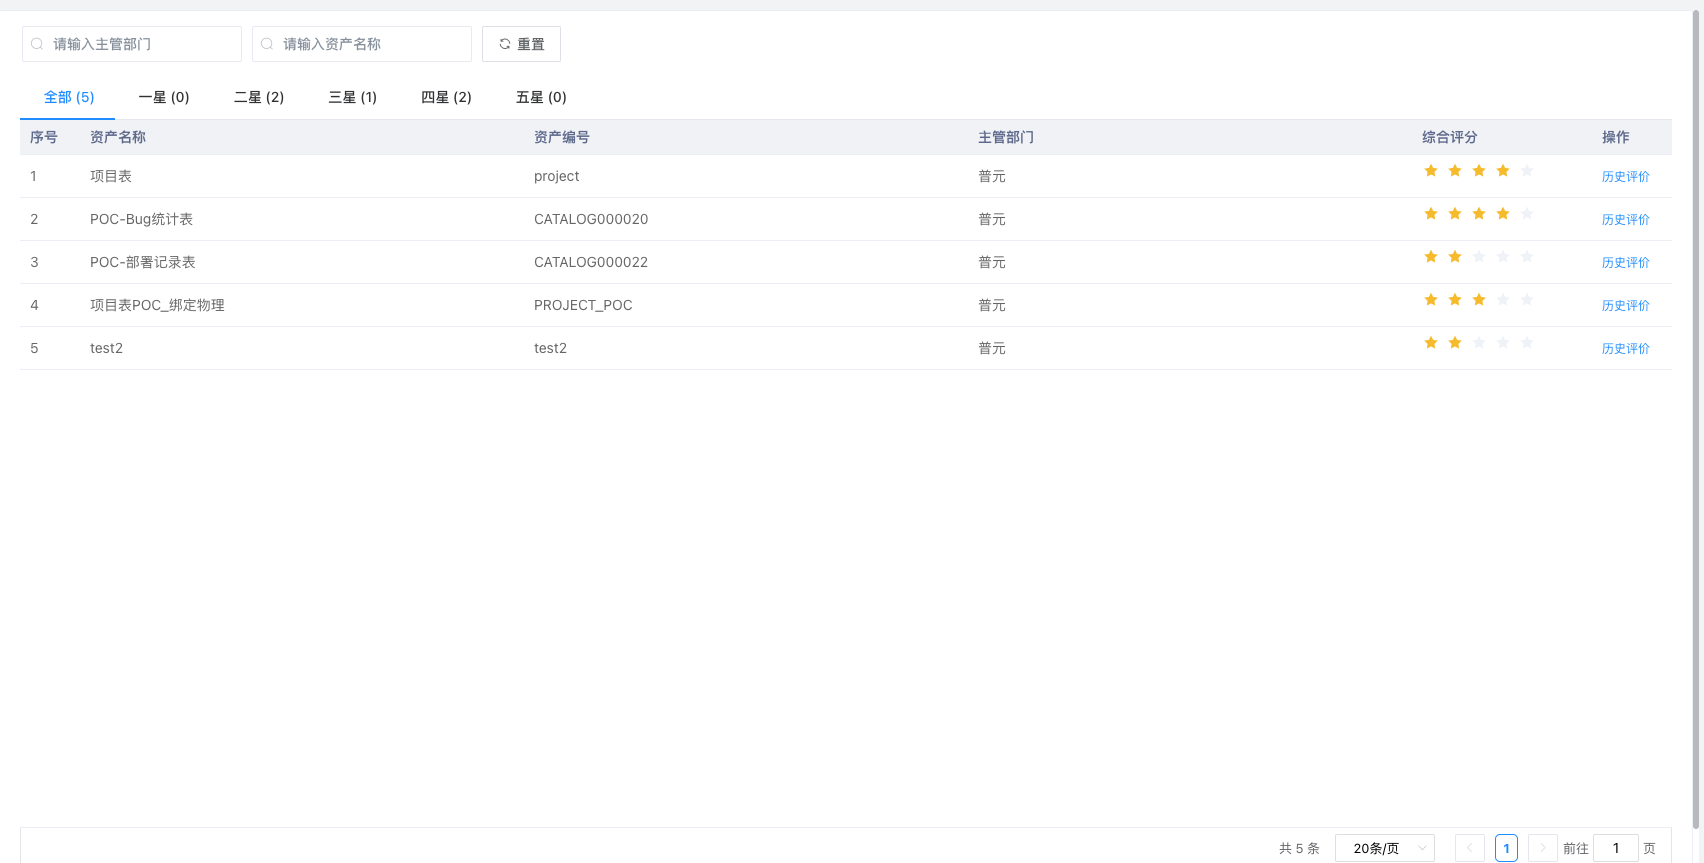Open 历史评价 for the 项目表 row

click(x=1625, y=177)
